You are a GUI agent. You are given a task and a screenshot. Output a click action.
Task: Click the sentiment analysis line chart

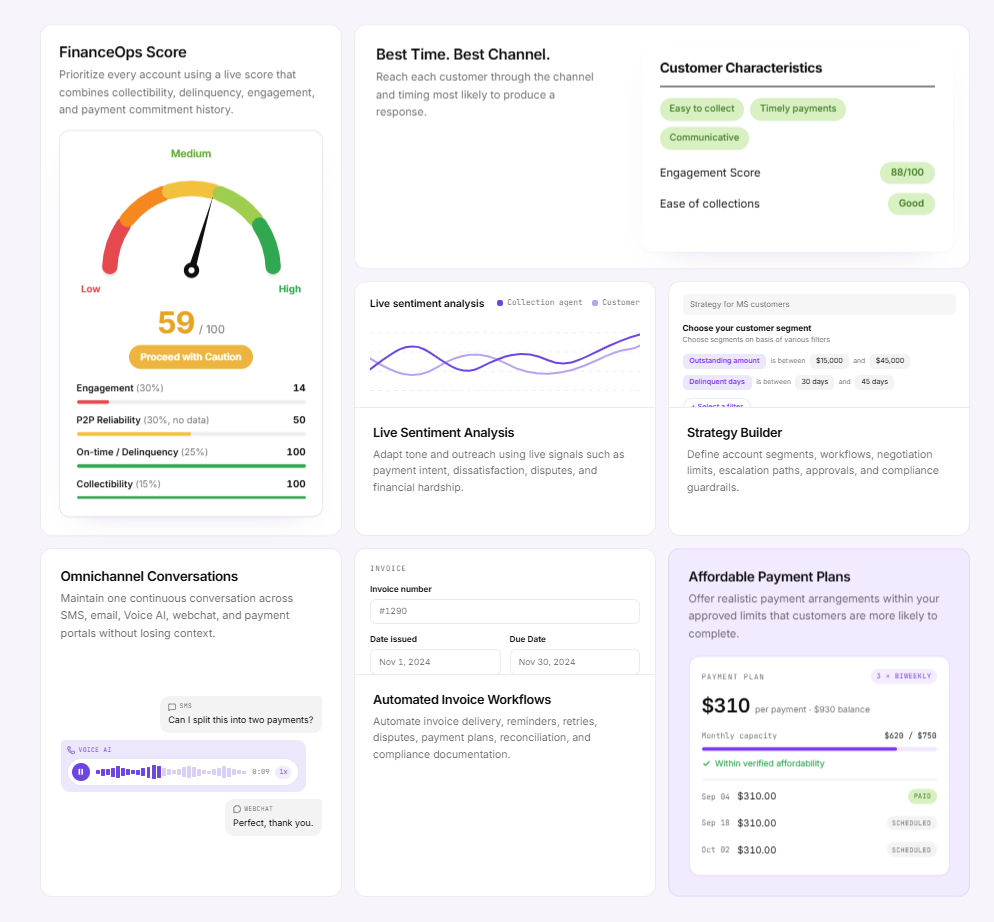click(x=505, y=360)
